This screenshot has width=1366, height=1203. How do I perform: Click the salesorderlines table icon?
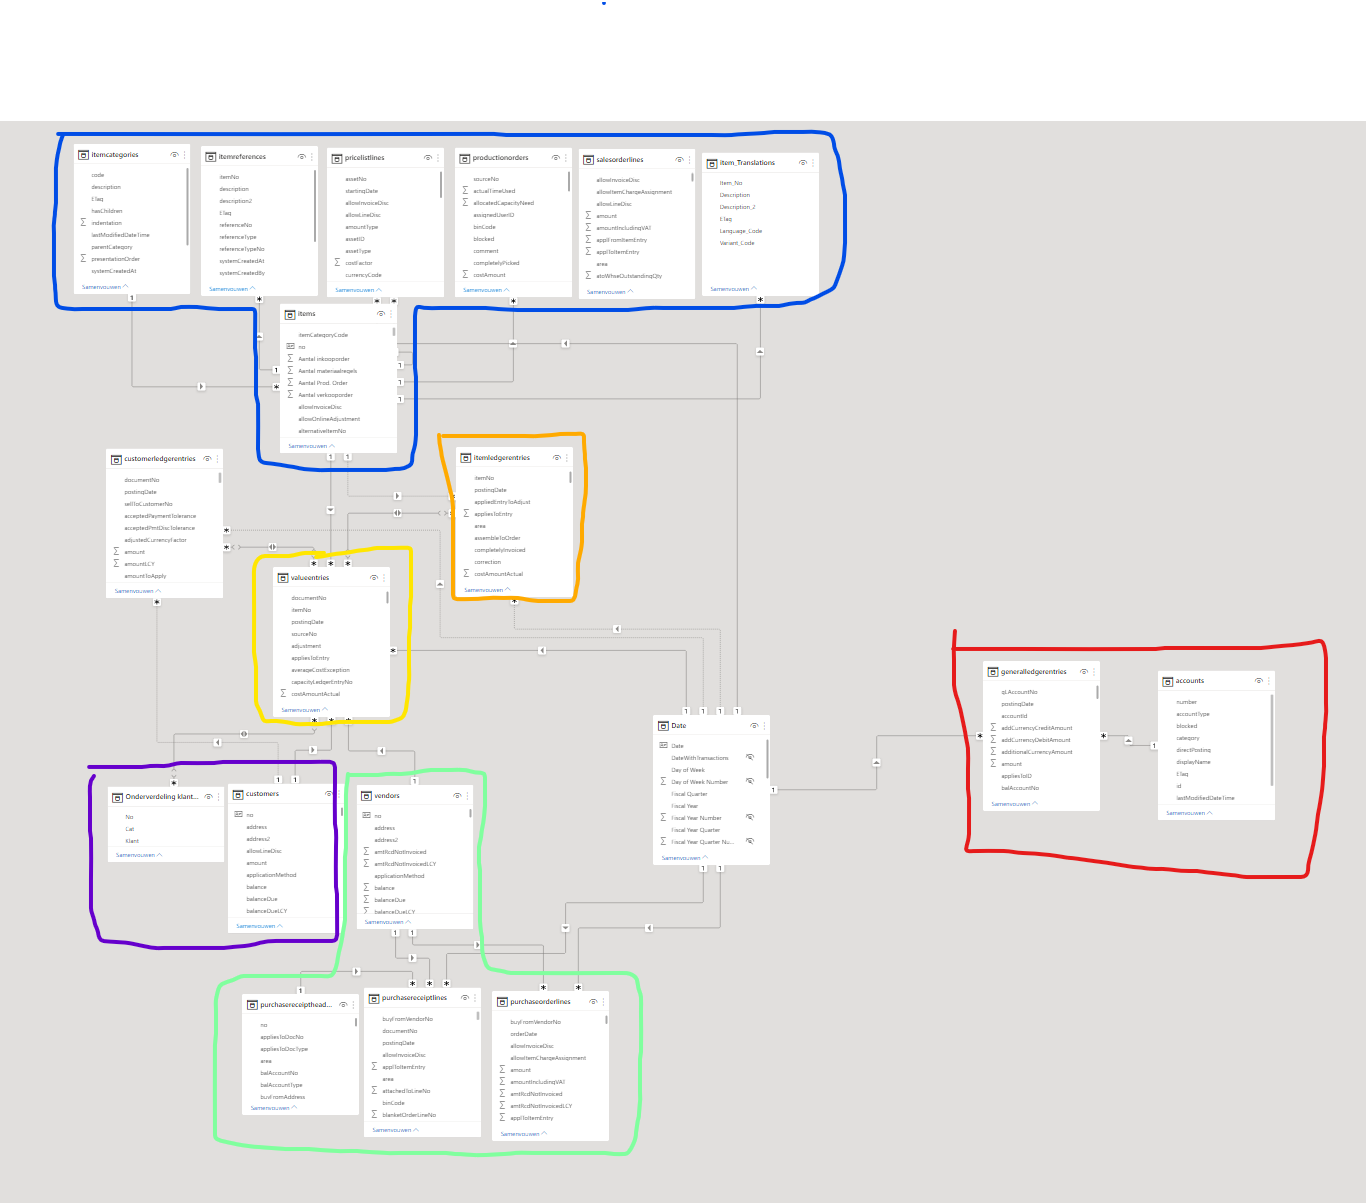click(x=589, y=160)
